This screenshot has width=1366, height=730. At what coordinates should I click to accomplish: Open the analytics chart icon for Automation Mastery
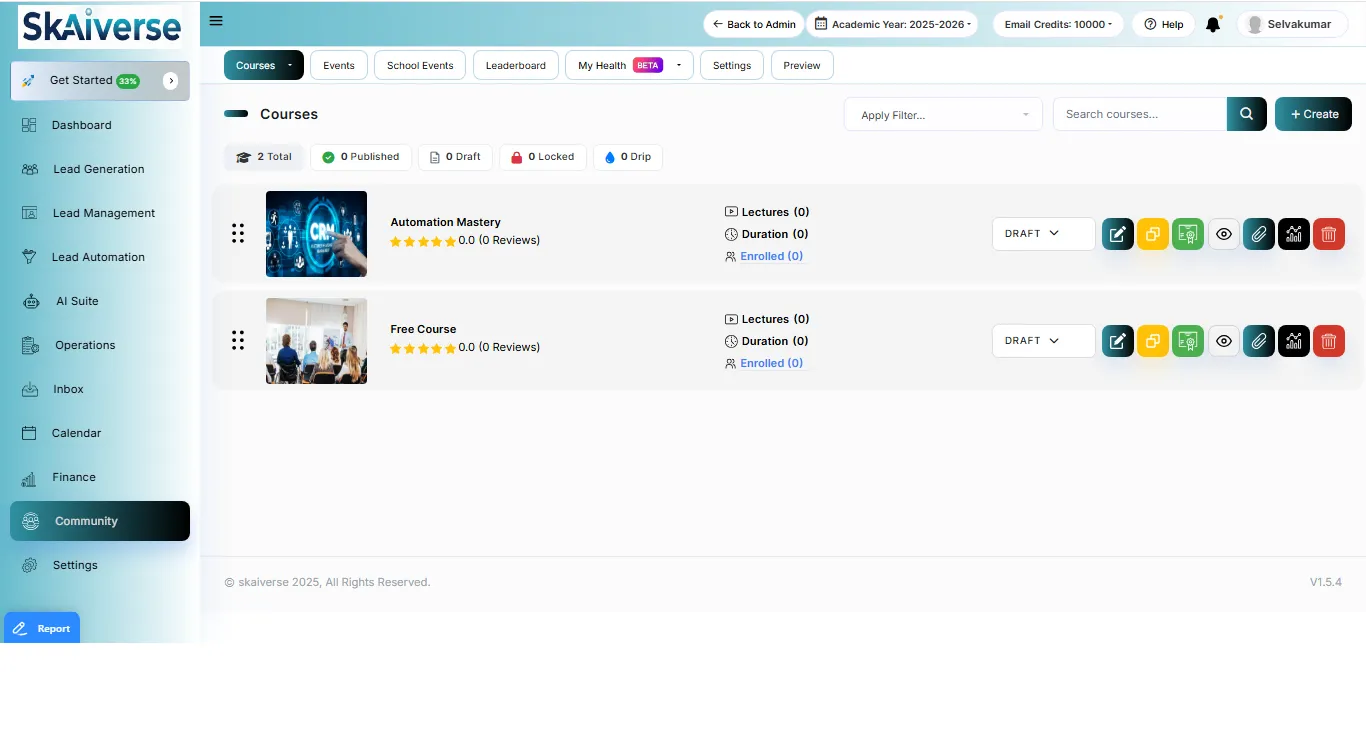pyautogui.click(x=1294, y=234)
